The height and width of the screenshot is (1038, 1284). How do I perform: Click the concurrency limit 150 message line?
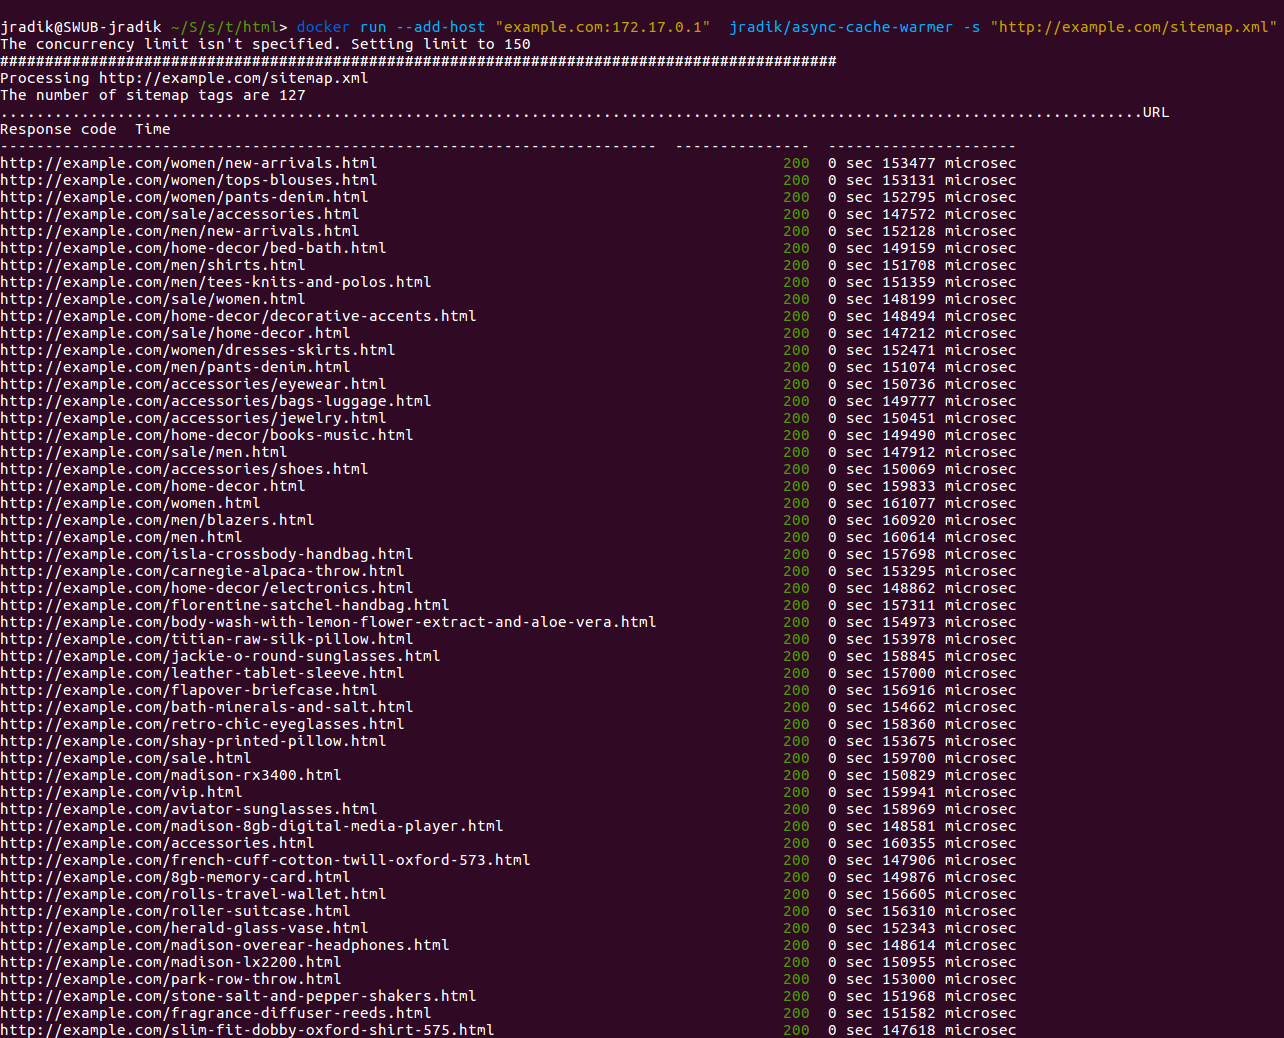point(265,44)
